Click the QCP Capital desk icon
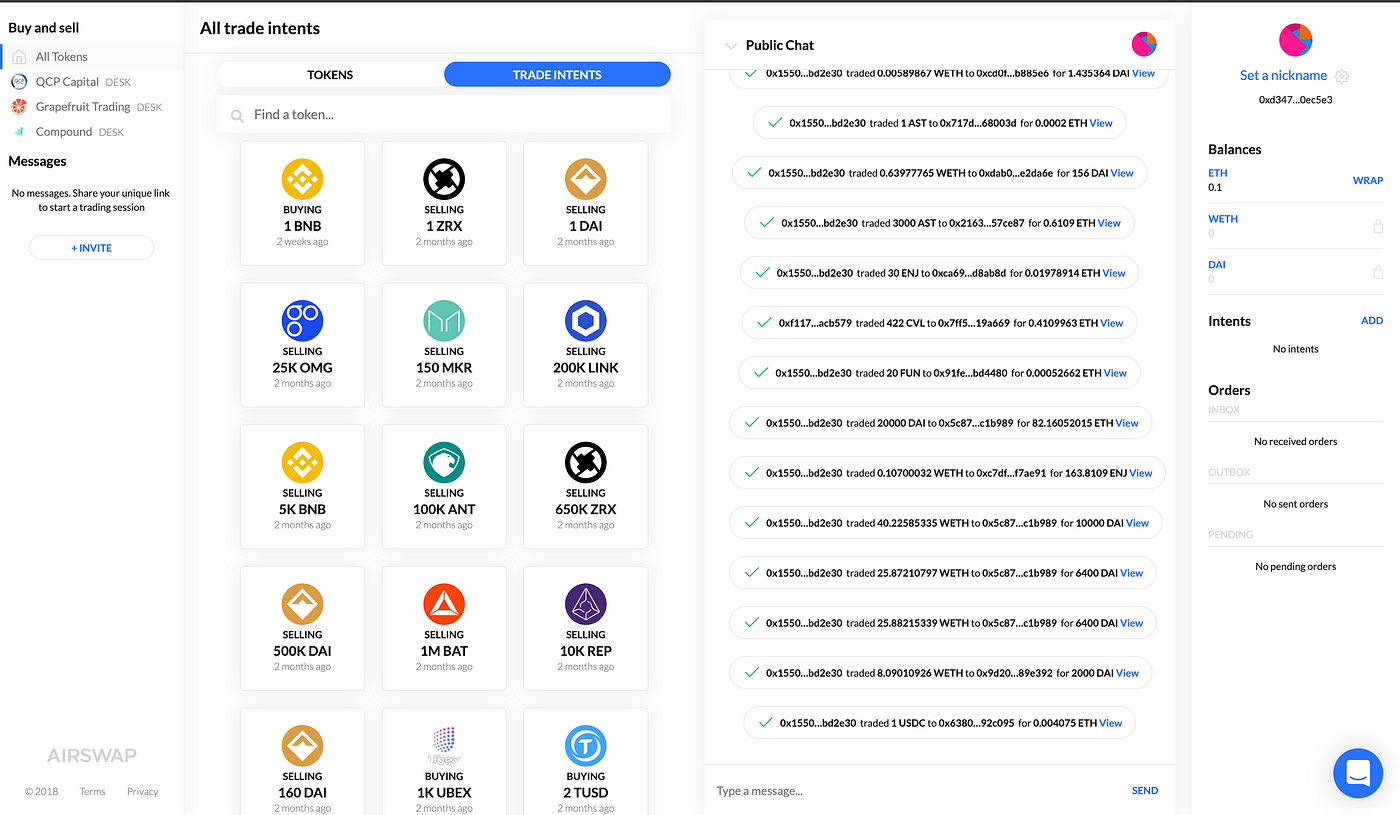The height and width of the screenshot is (815, 1400). click(x=18, y=81)
